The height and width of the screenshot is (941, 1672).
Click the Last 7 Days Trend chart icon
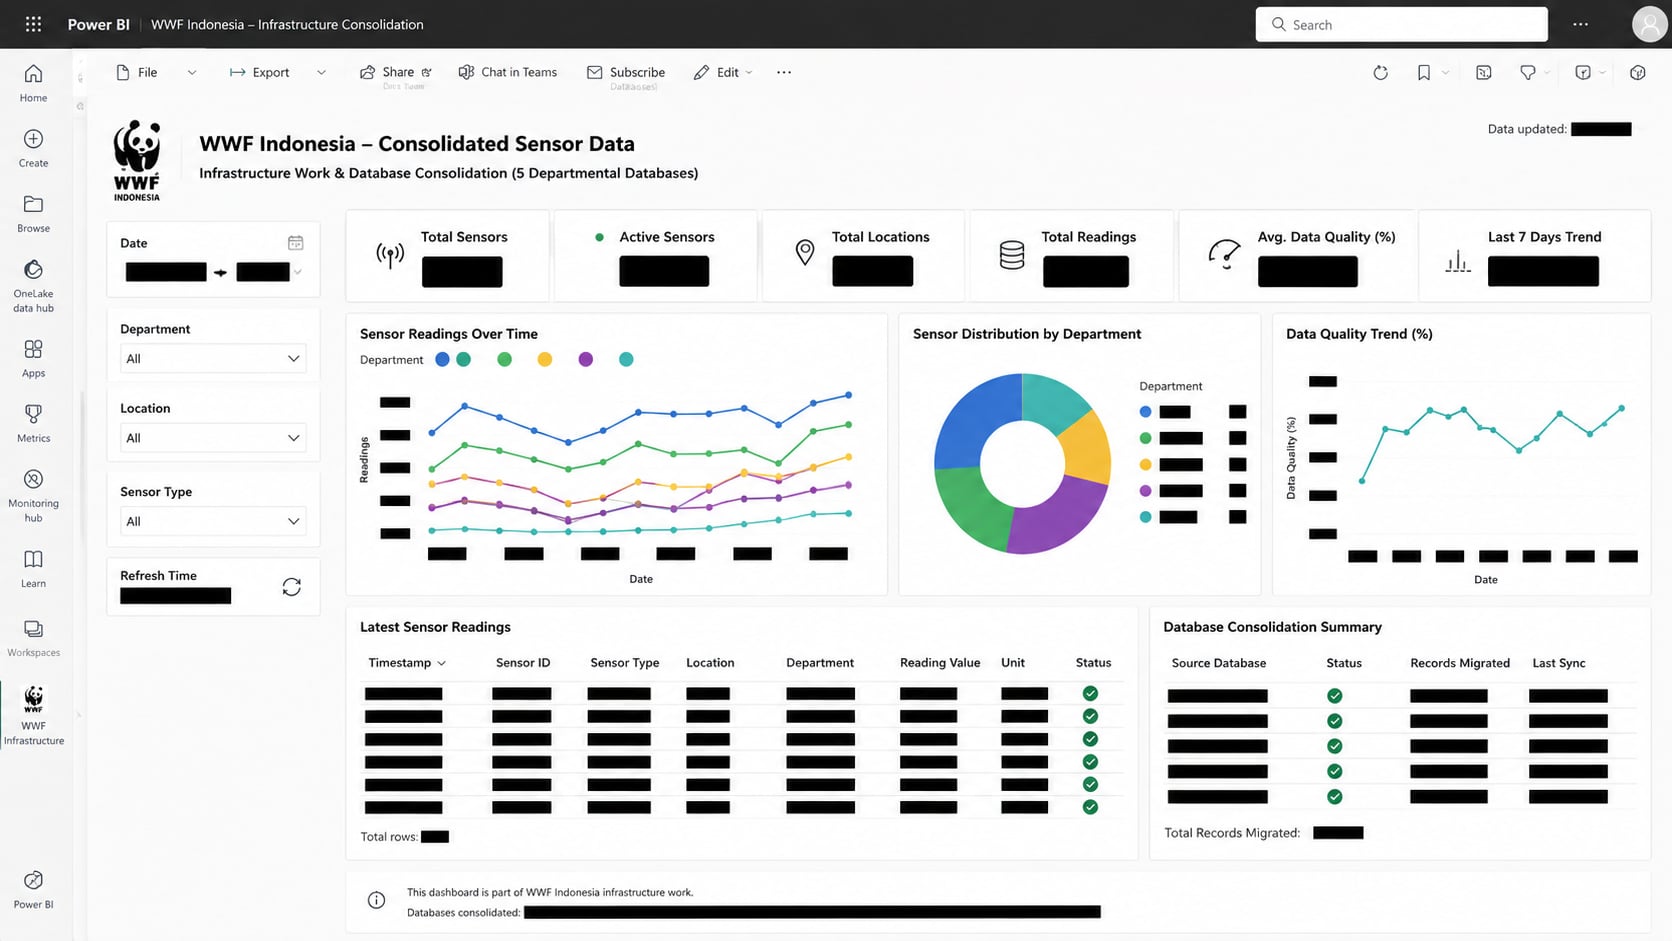point(1458,262)
